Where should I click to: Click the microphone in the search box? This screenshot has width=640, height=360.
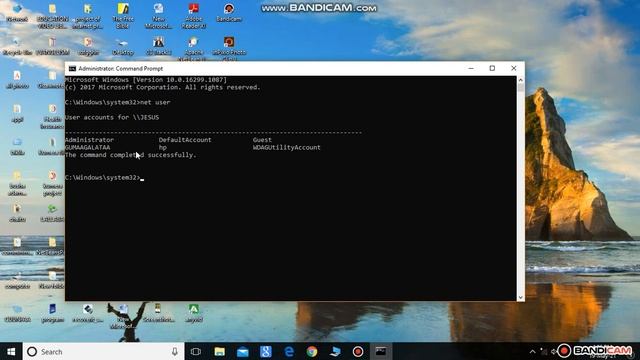click(175, 351)
